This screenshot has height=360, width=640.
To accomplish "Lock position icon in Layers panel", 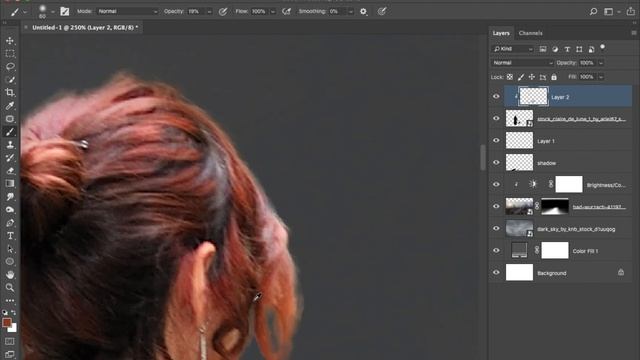I will (532, 77).
